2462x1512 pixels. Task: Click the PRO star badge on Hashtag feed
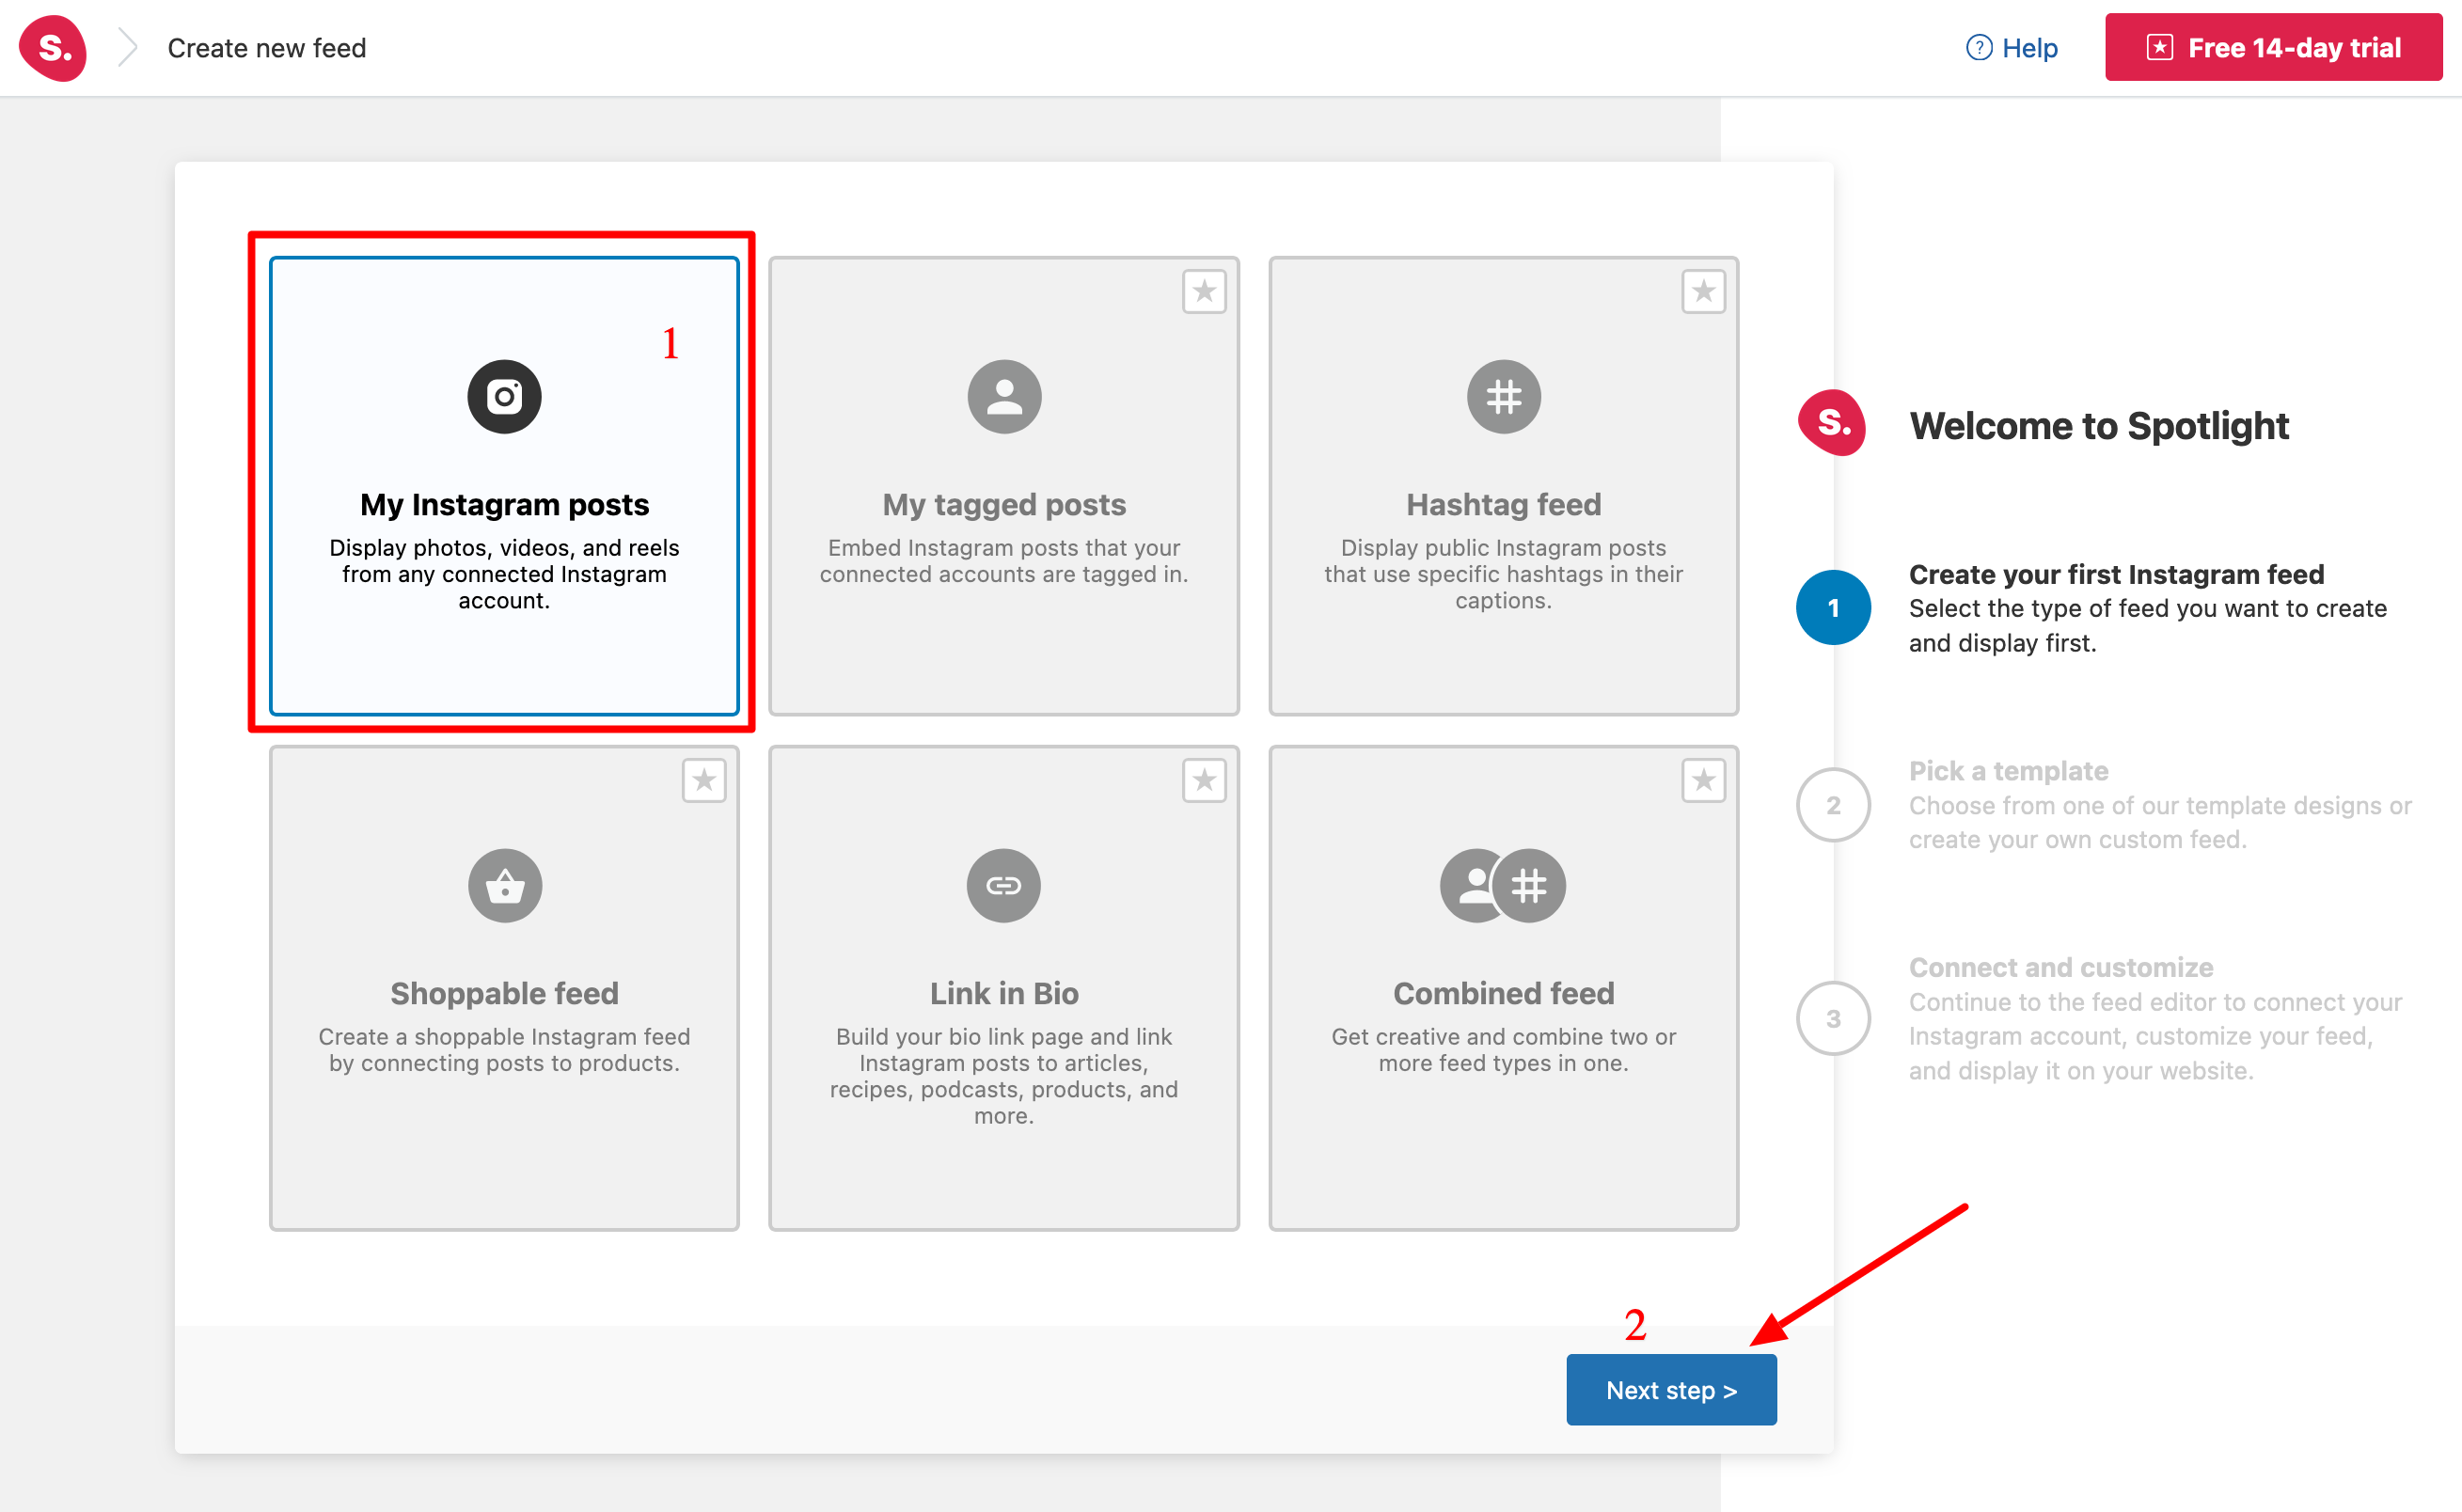tap(1703, 292)
